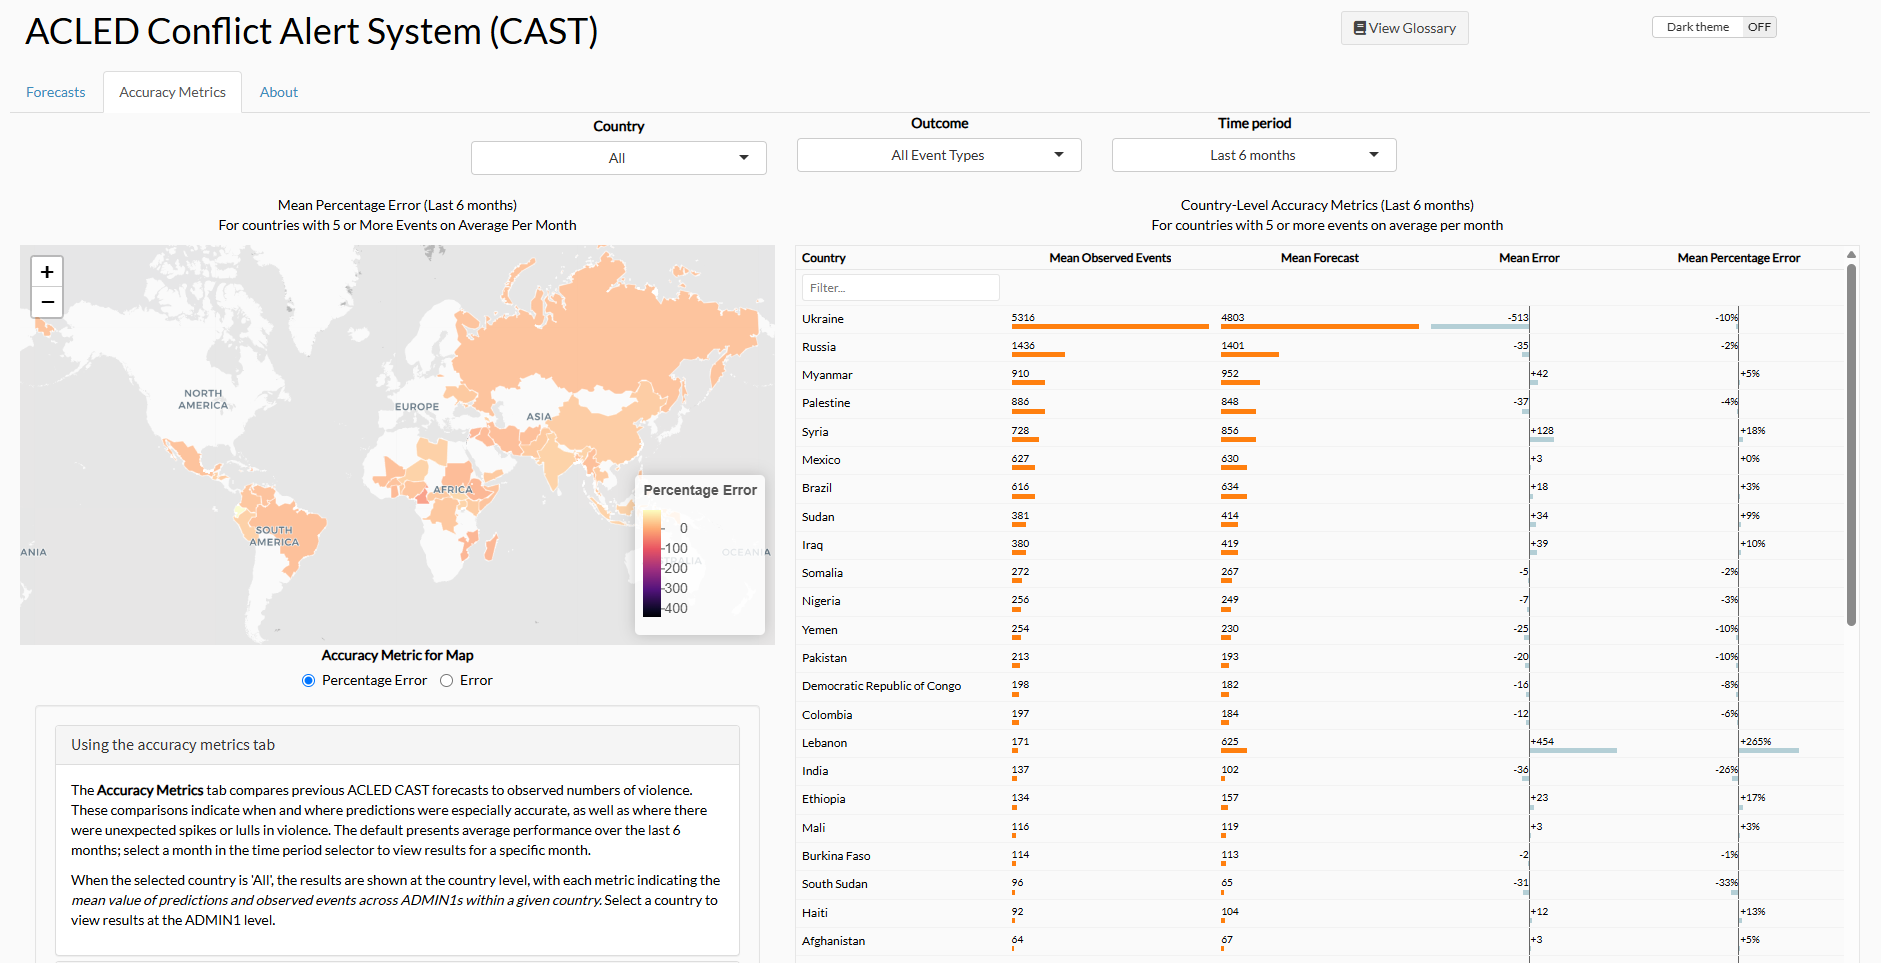Select the Lebanon row in table
Viewport: 1881px width, 963px height.
click(1320, 743)
